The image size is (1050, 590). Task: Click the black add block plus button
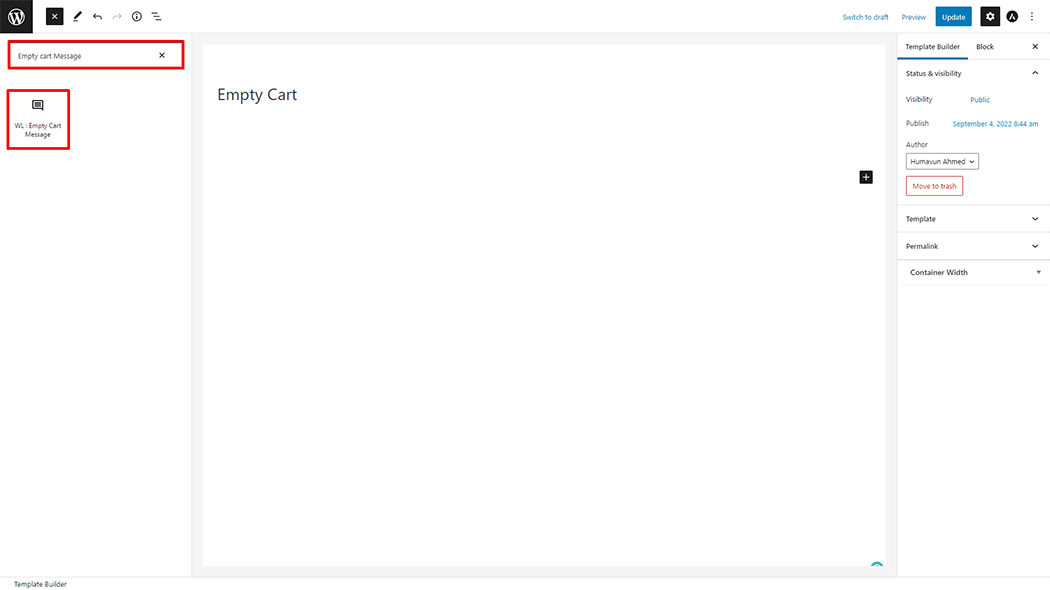click(866, 177)
